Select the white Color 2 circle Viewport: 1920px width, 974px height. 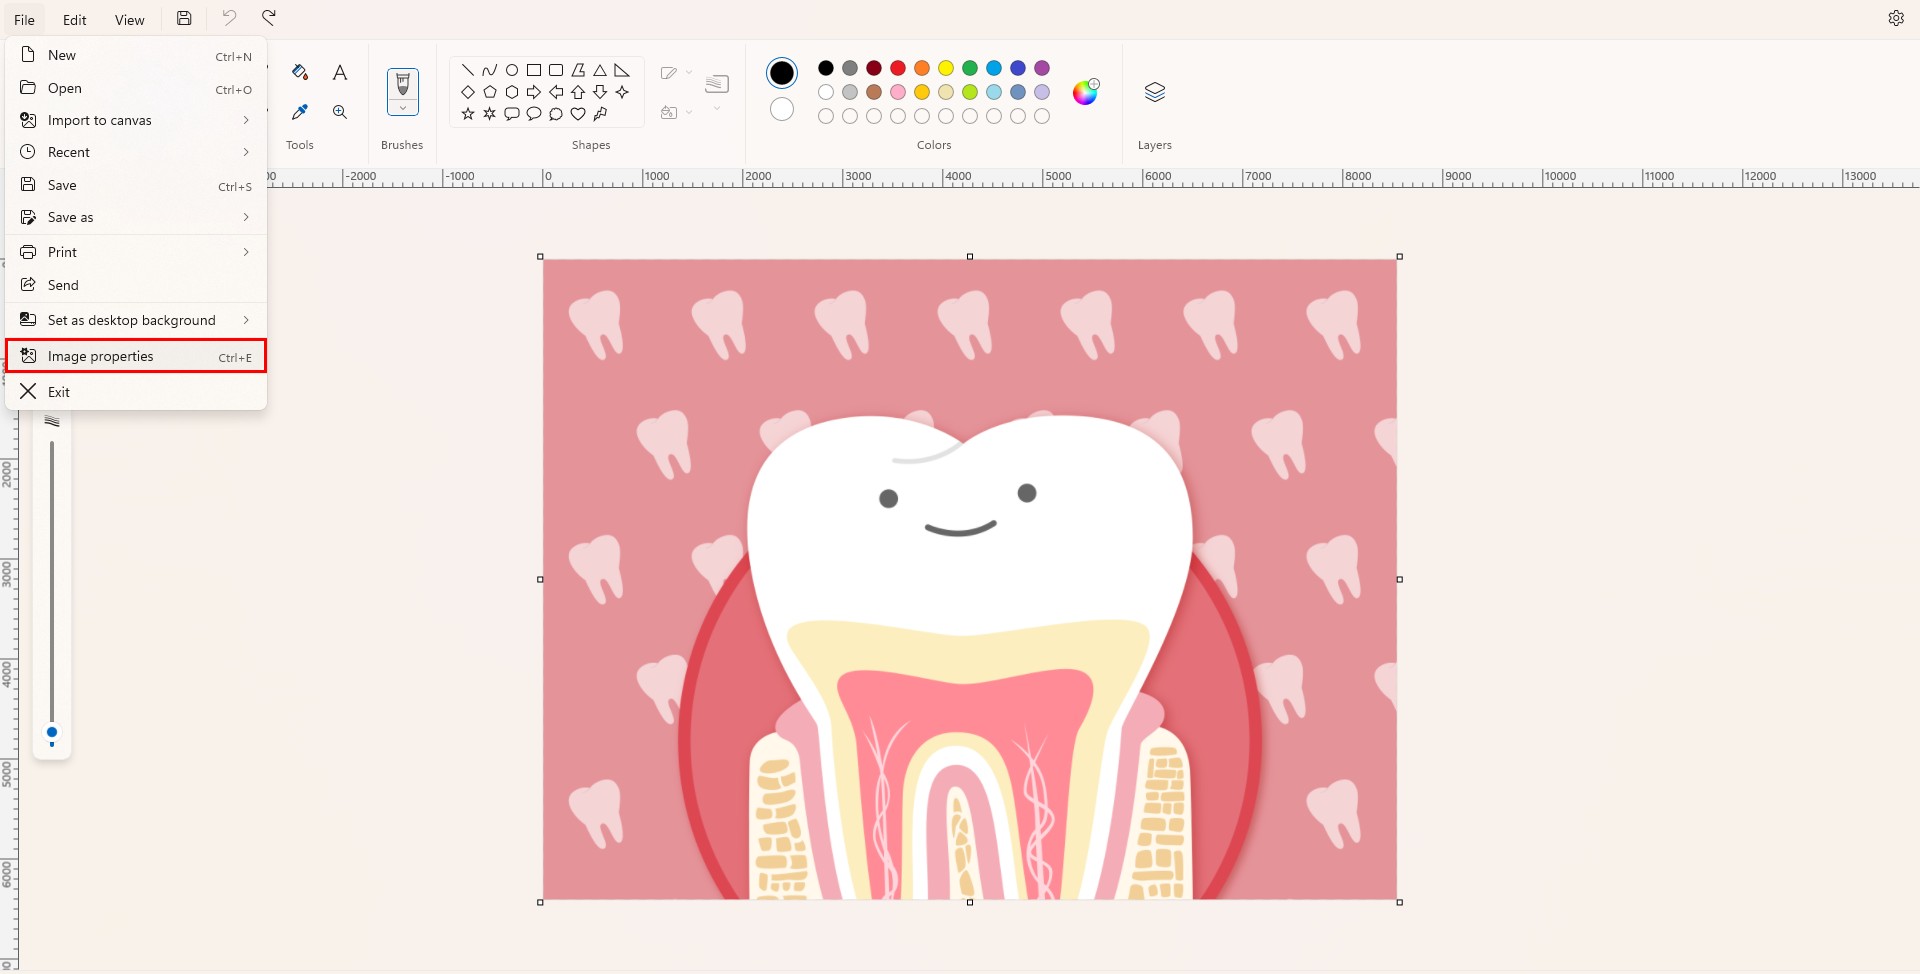point(782,109)
